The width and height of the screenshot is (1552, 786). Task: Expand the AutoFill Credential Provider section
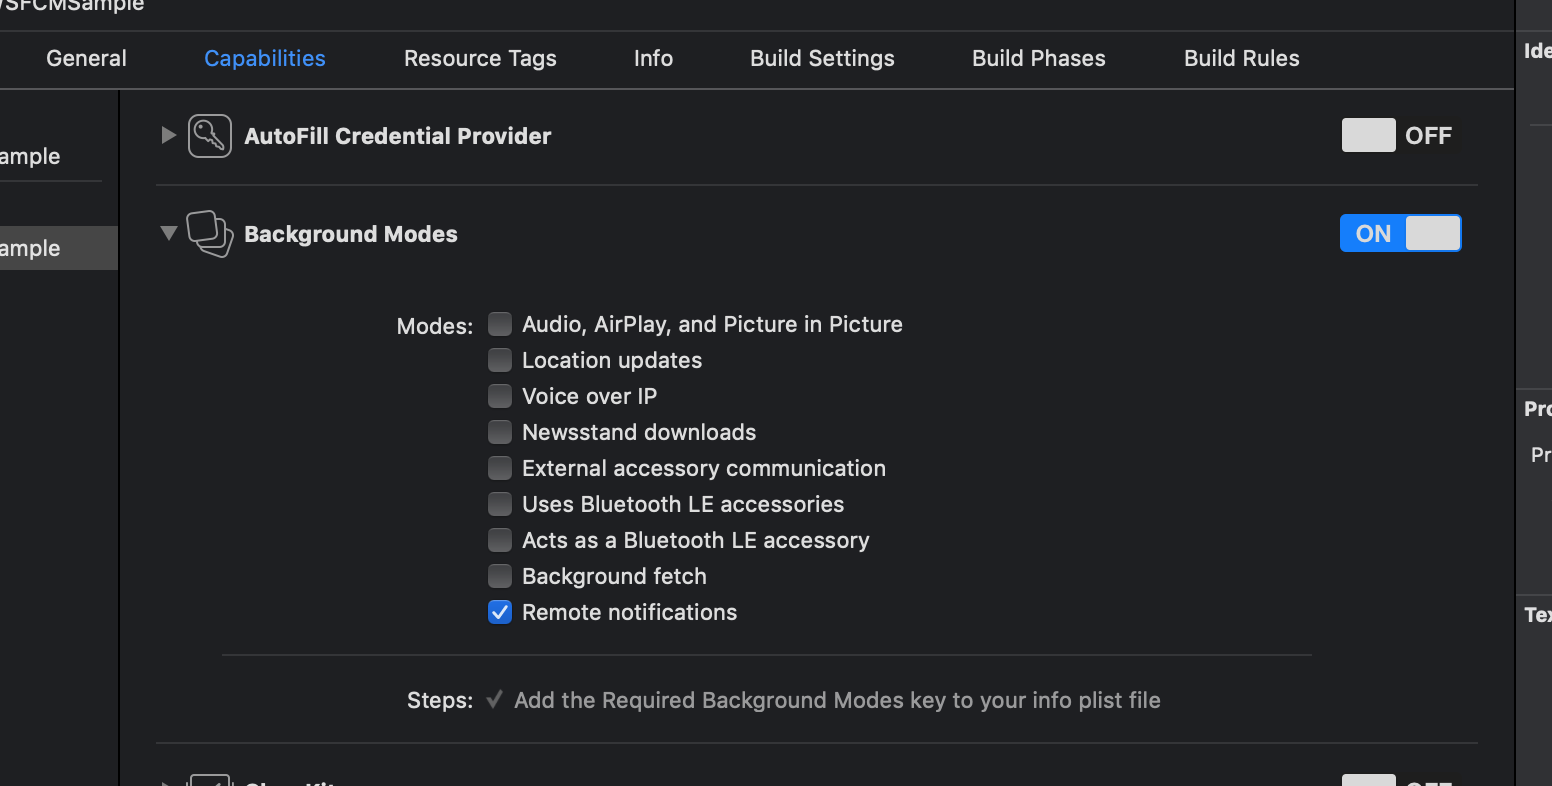coord(168,135)
